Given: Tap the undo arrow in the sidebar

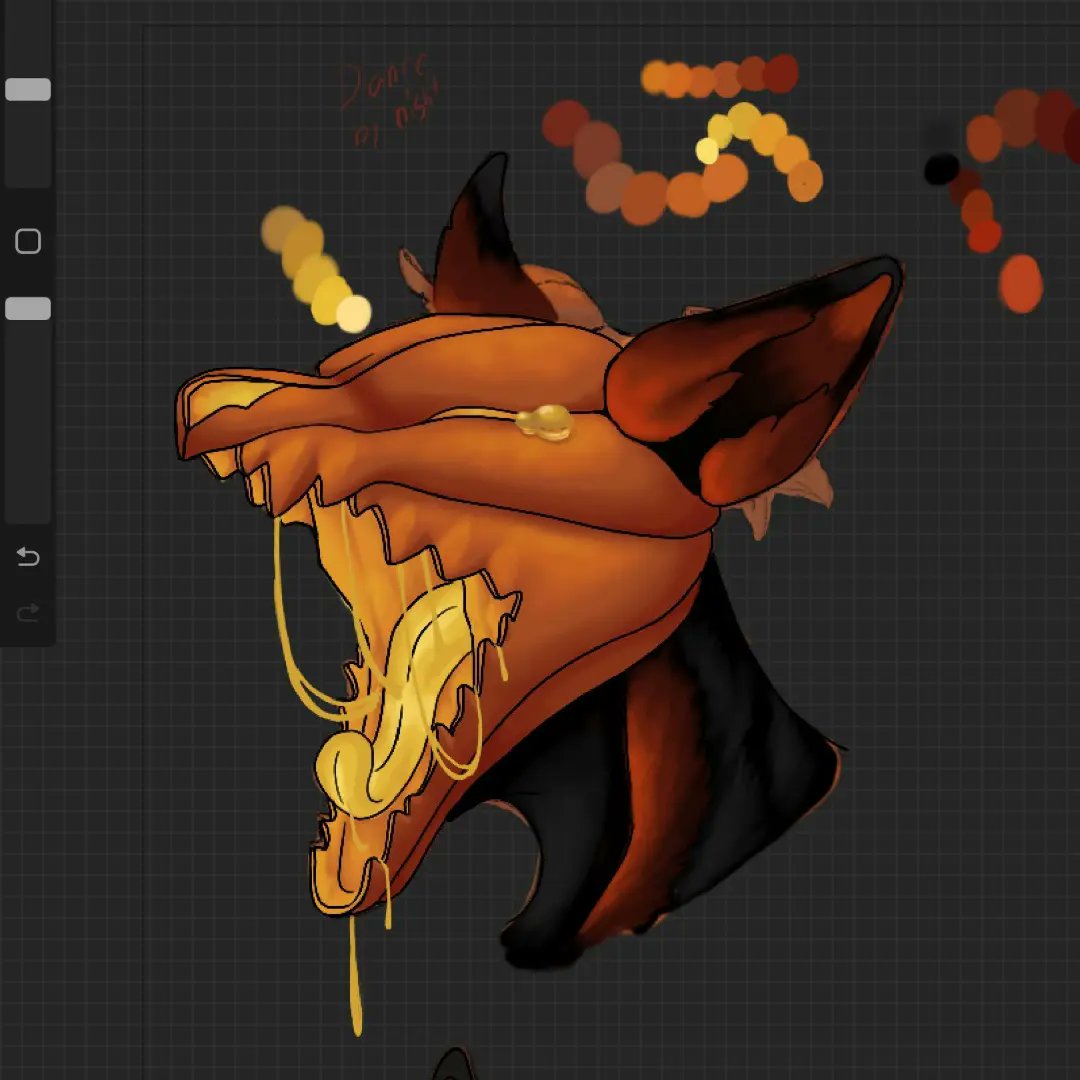Looking at the screenshot, I should point(28,556).
